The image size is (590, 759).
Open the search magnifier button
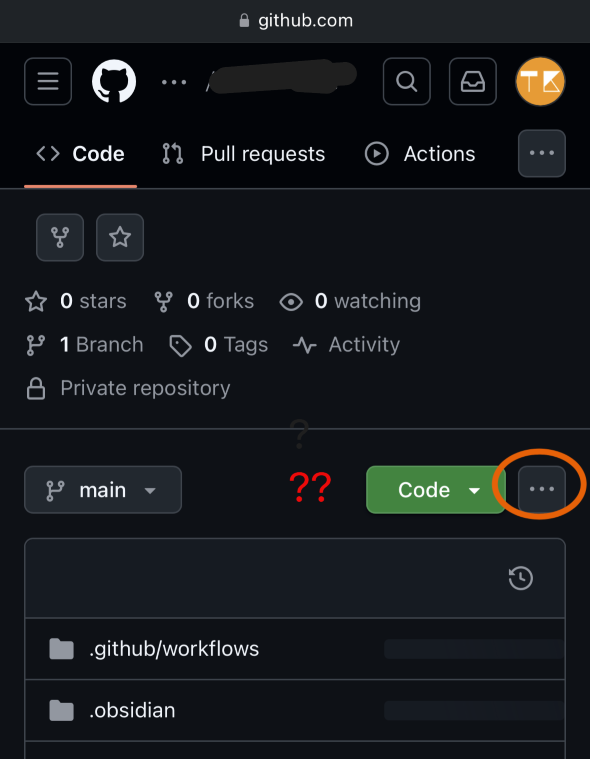point(407,81)
